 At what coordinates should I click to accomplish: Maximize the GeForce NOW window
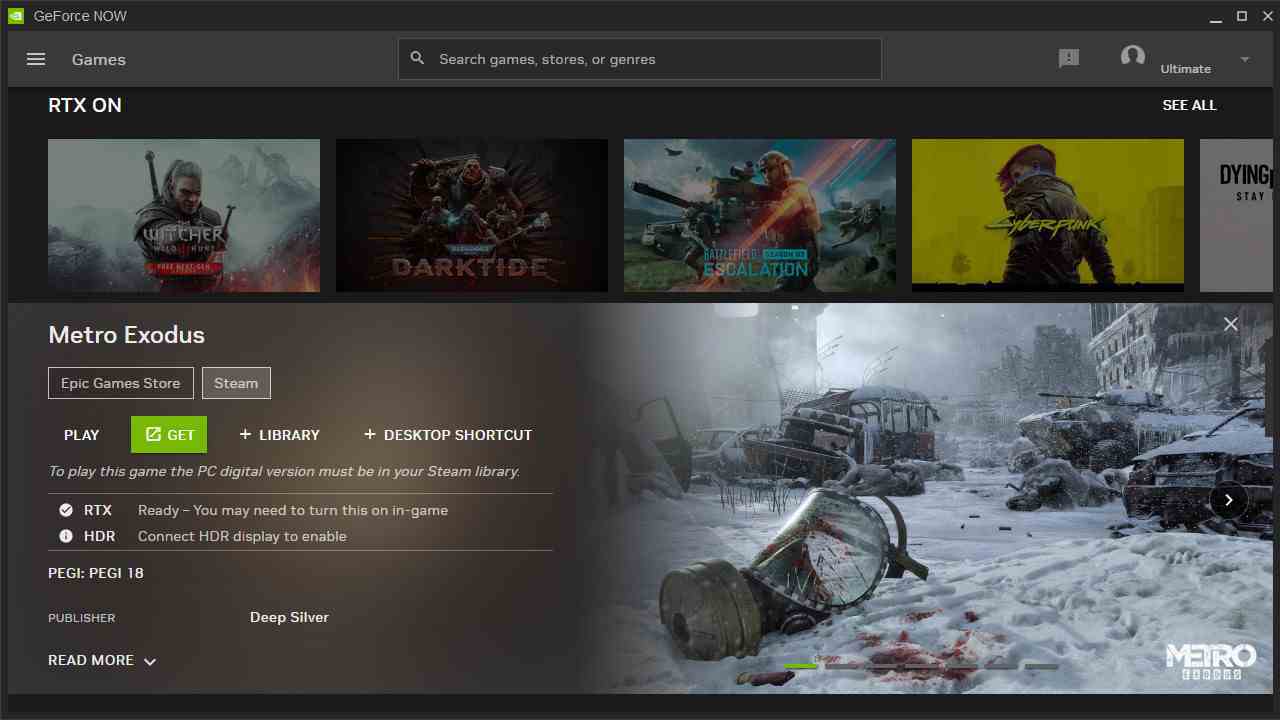click(x=1242, y=16)
